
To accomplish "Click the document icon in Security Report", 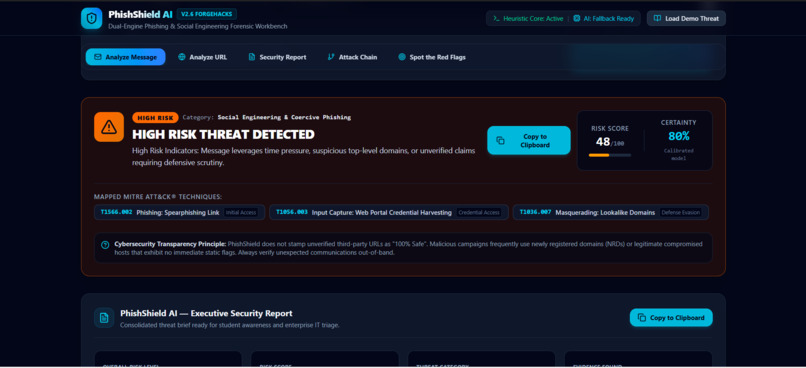I will [252, 57].
